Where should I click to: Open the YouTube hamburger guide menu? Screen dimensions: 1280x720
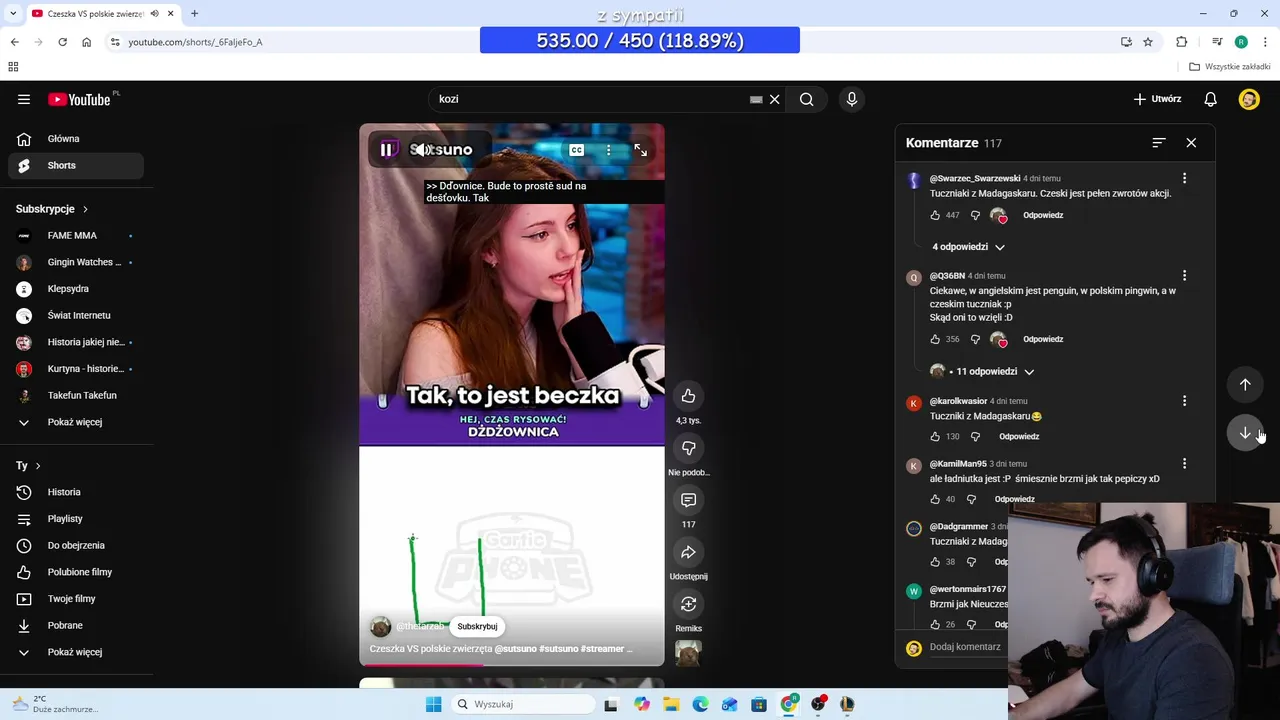click(24, 99)
